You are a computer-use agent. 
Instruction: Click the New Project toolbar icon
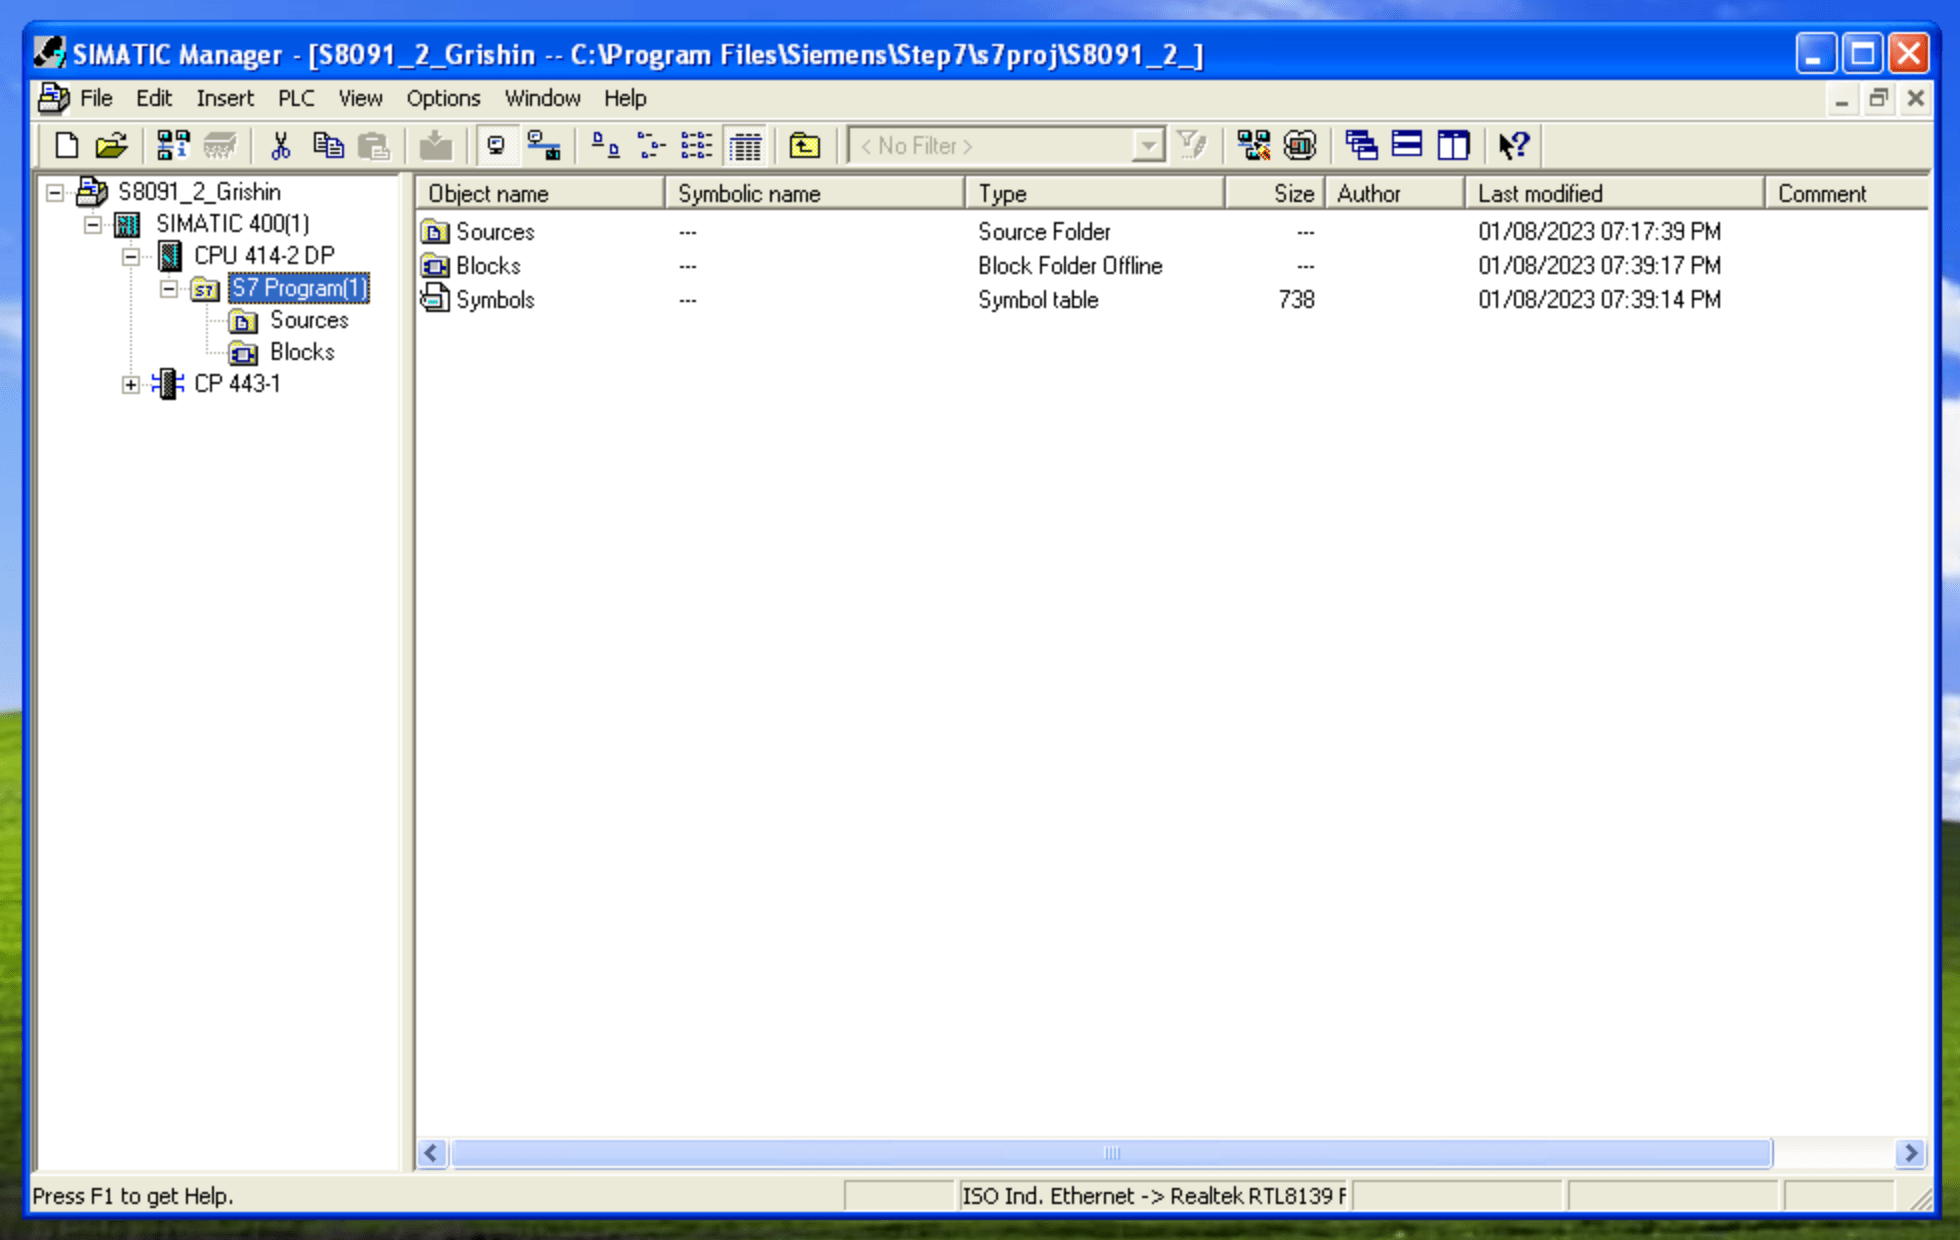pyautogui.click(x=66, y=146)
